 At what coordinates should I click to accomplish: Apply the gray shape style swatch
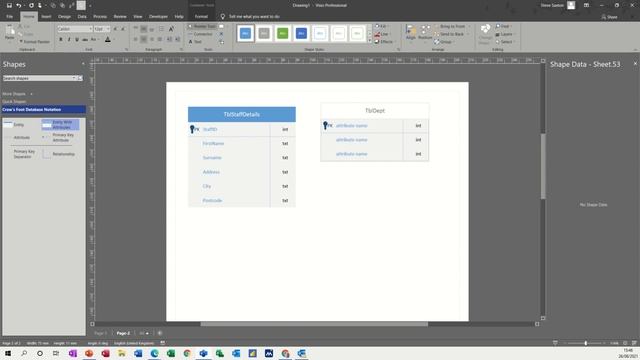tap(264, 33)
